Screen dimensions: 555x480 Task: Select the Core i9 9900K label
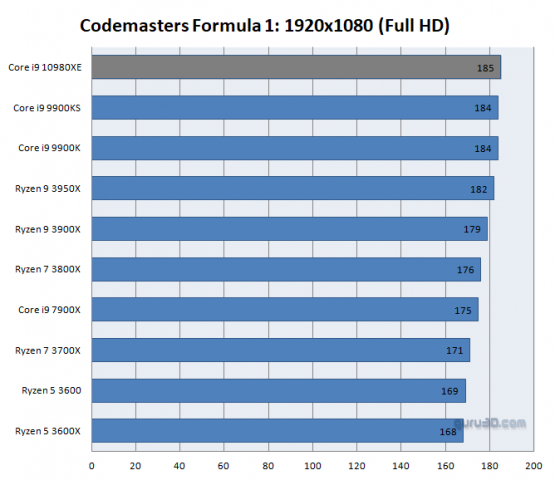[50, 148]
